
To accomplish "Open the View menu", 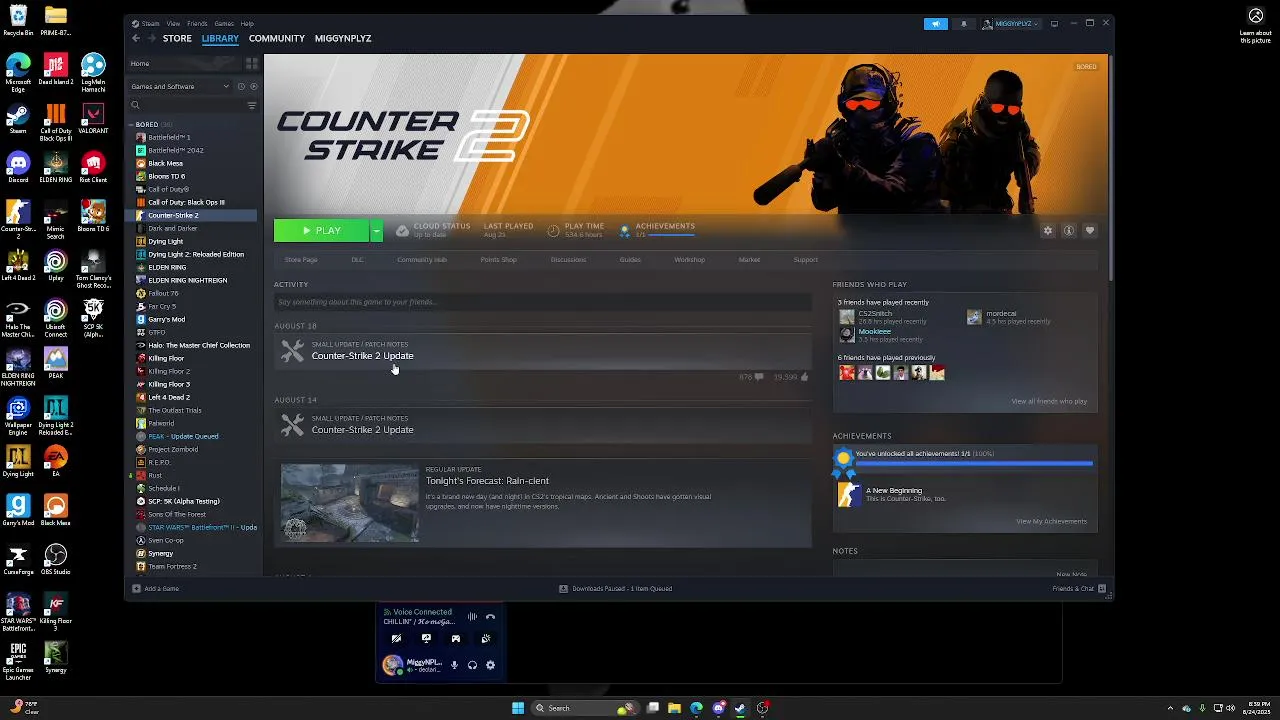I will pyautogui.click(x=173, y=23).
